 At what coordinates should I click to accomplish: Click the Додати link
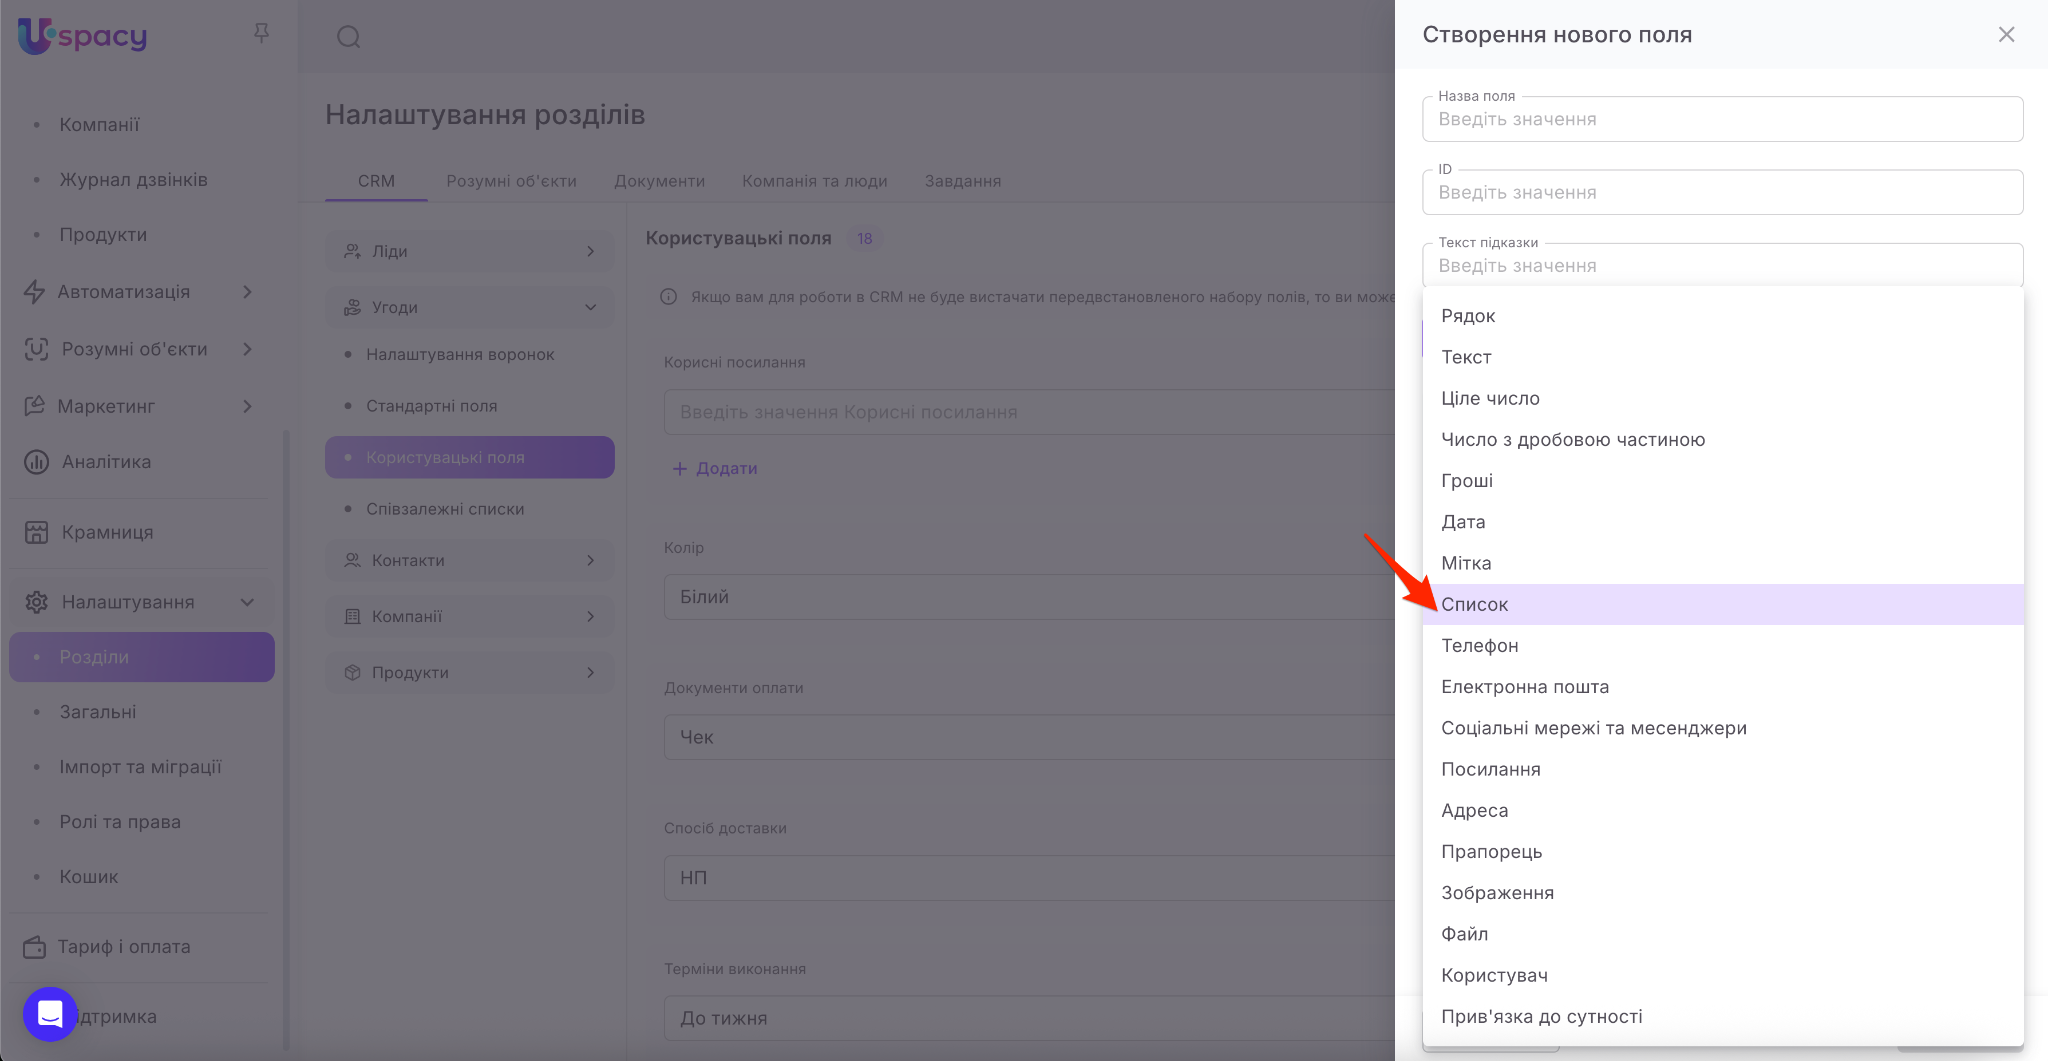[716, 469]
